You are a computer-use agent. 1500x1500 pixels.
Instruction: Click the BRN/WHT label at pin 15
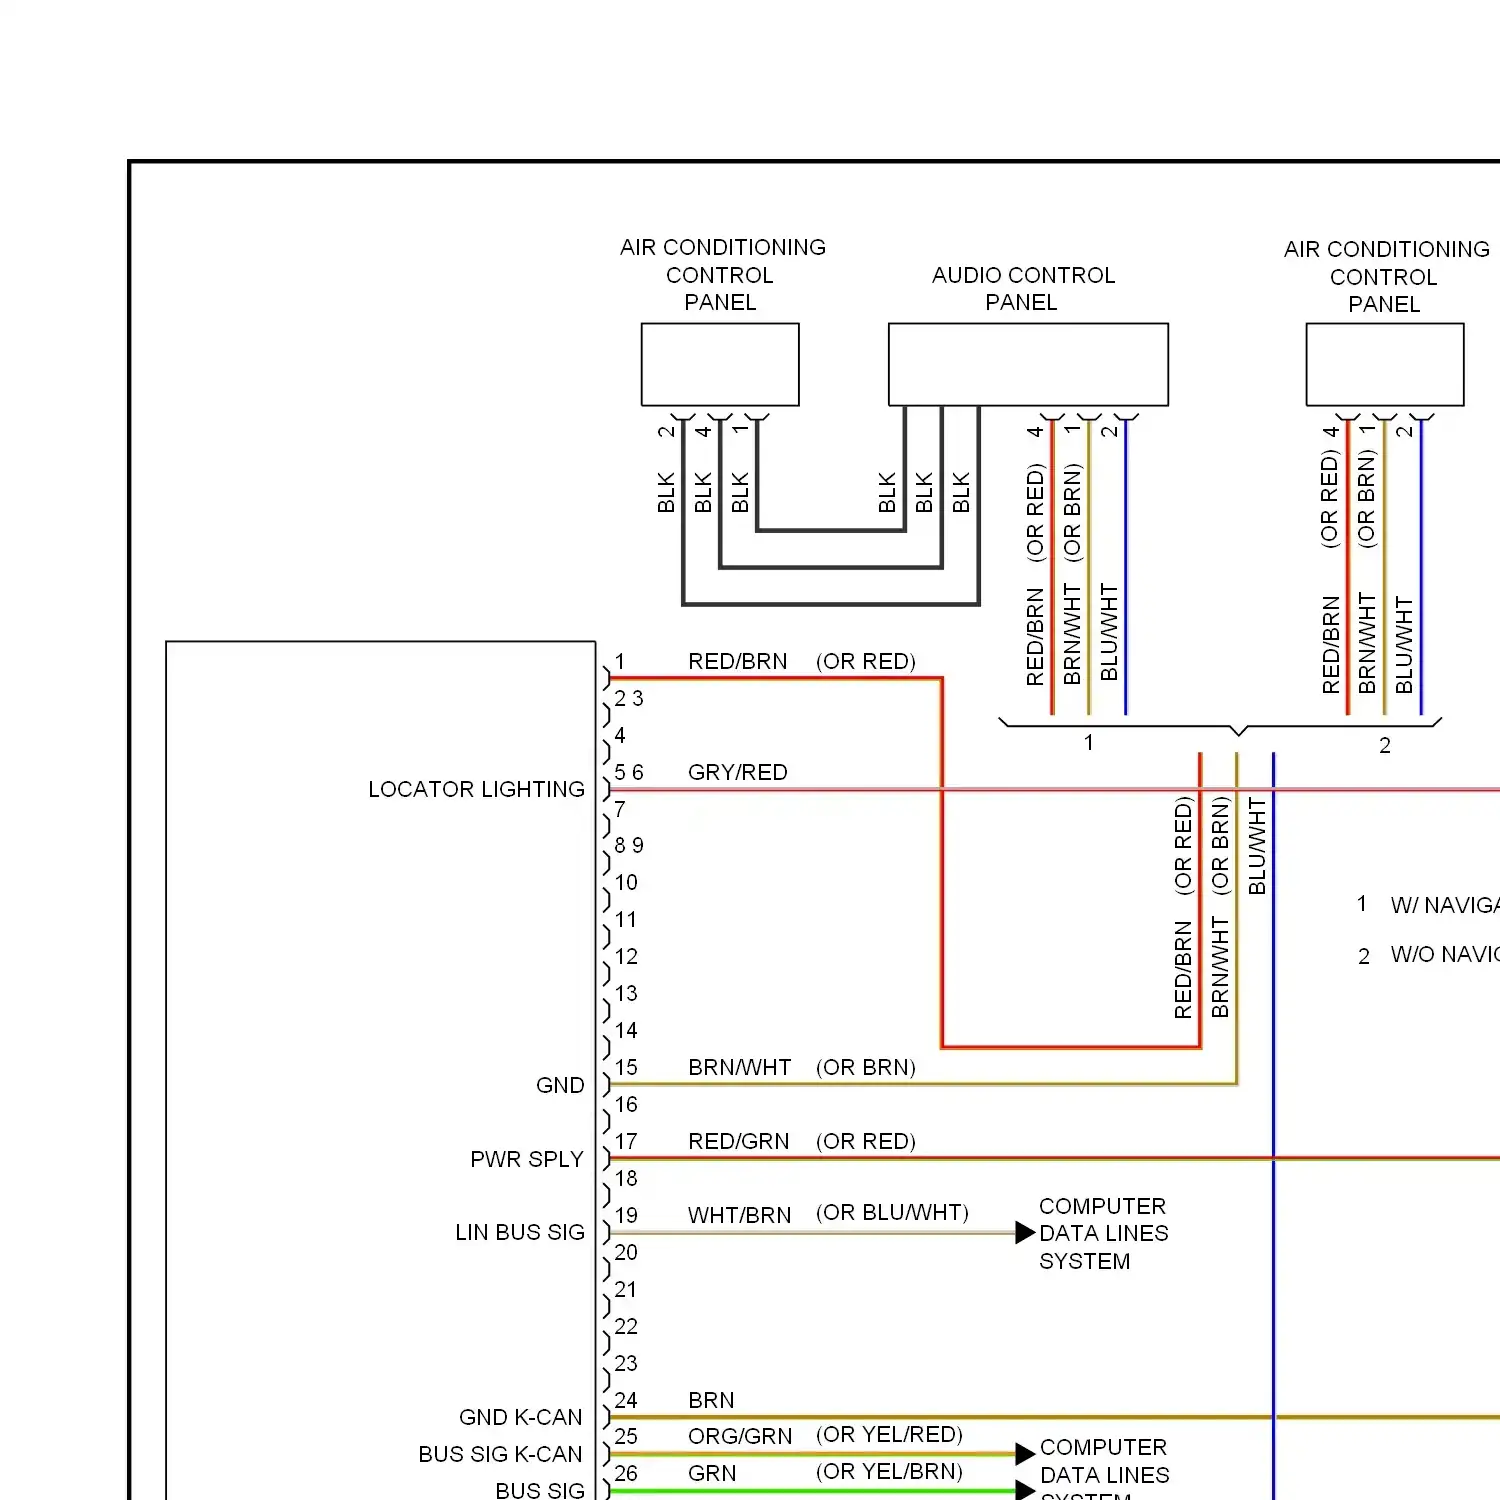click(740, 1067)
